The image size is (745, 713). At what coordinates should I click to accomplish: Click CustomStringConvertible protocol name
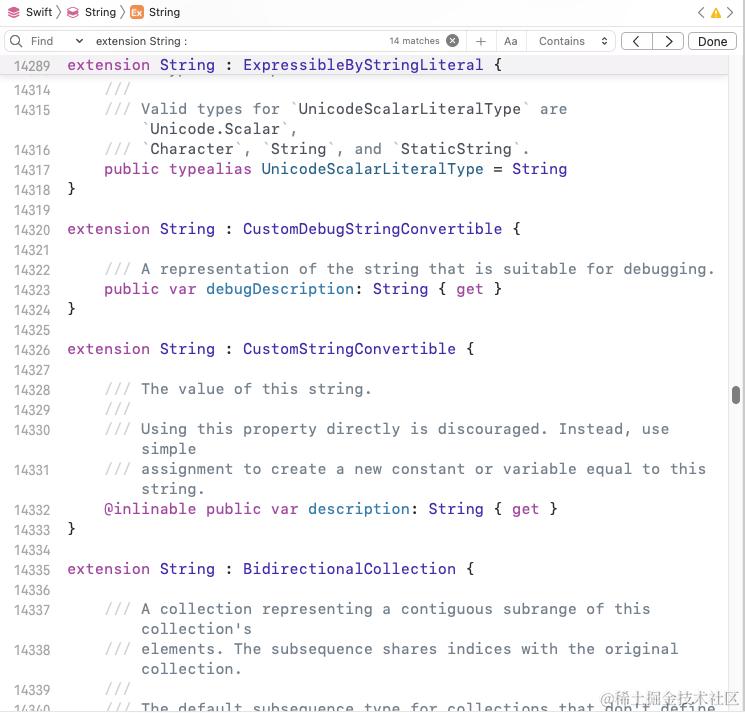click(349, 349)
